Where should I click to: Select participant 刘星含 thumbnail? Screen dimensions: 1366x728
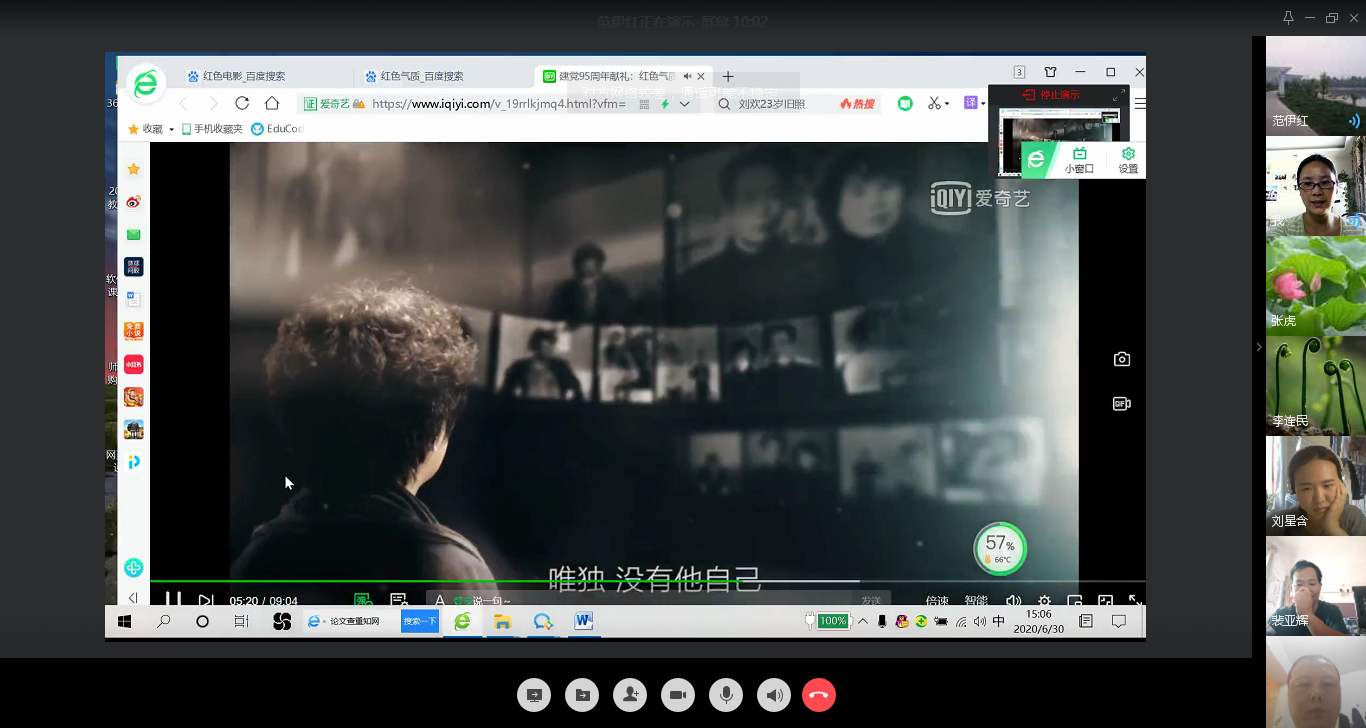[1316, 486]
